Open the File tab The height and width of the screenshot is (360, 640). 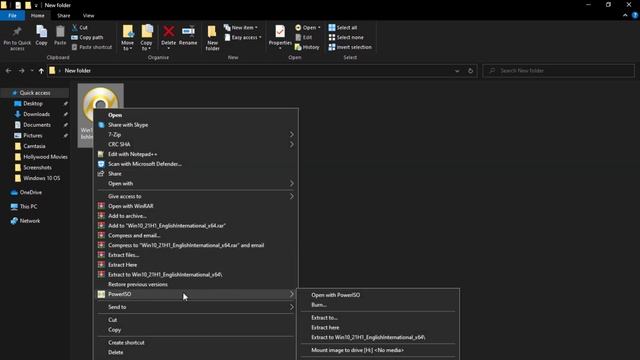tap(12, 16)
